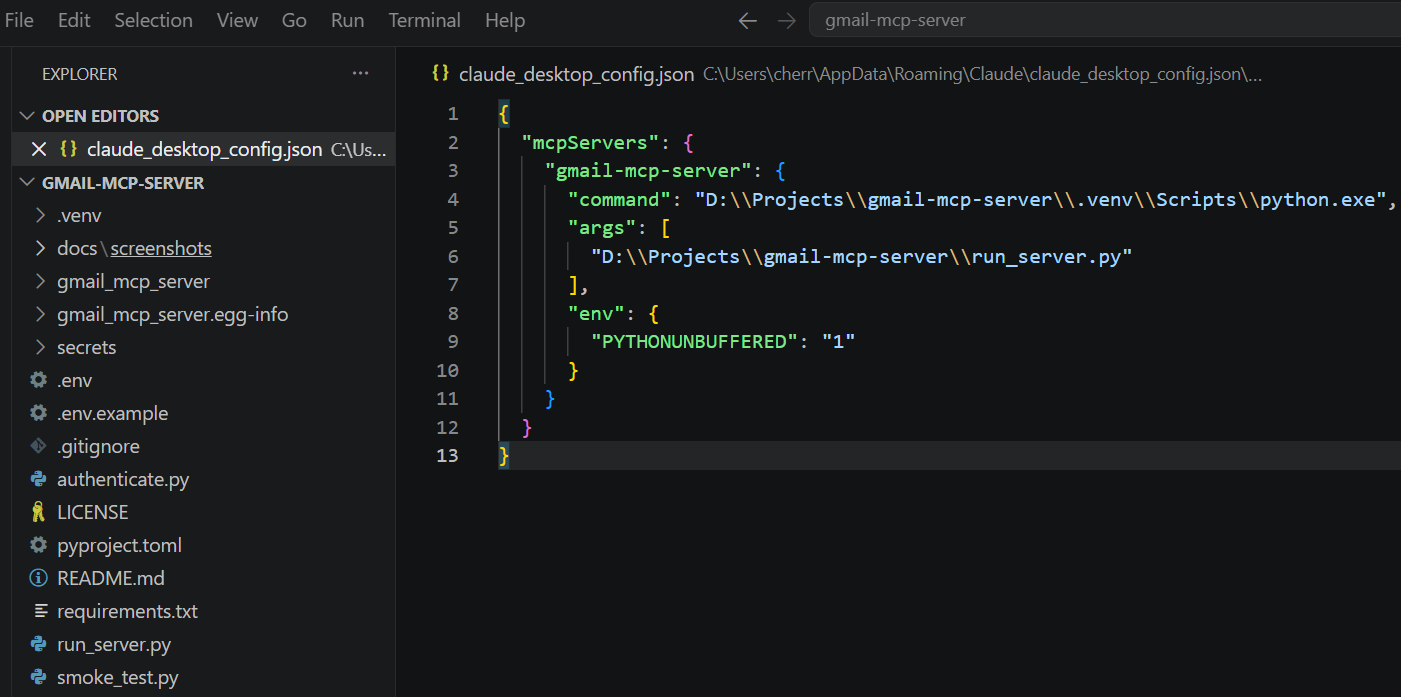The image size is (1401, 697).
Task: Click the gear icon beside .env
Action: pyautogui.click(x=39, y=380)
